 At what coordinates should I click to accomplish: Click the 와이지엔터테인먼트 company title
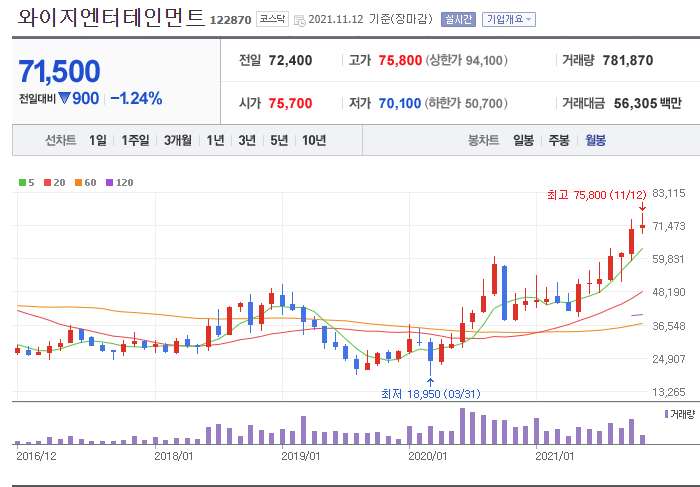(111, 17)
